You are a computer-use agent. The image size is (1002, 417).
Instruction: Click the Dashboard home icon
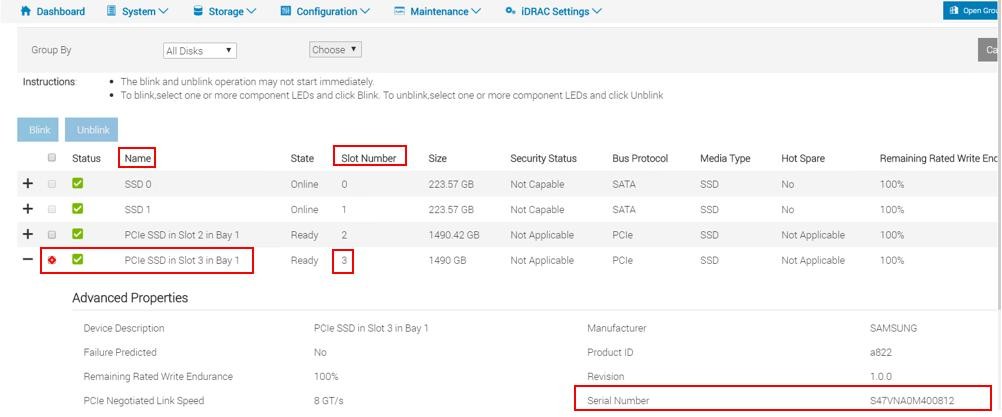pos(26,11)
